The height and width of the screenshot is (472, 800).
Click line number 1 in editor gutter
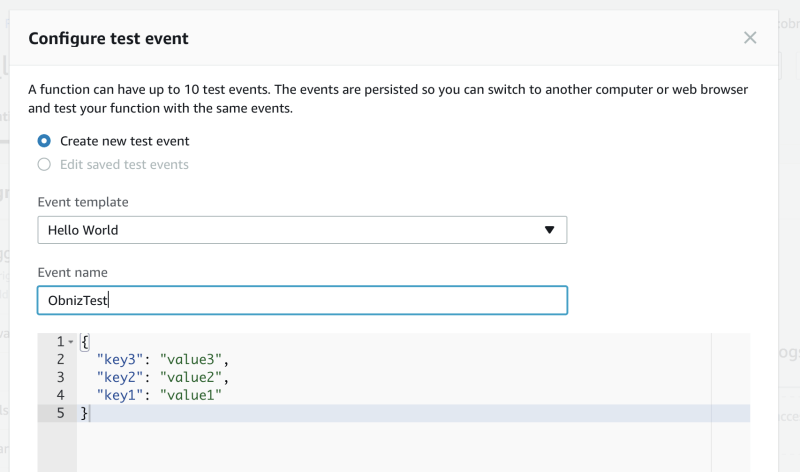point(60,342)
